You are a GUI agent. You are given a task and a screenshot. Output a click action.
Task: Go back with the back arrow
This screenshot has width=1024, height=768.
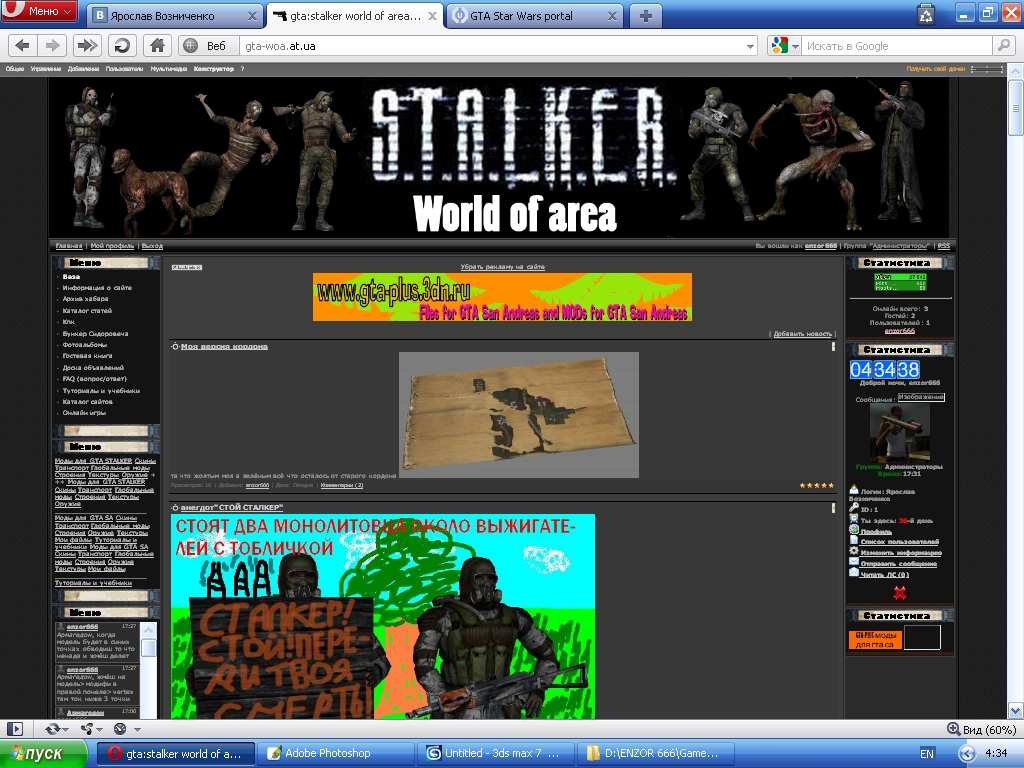[x=23, y=46]
